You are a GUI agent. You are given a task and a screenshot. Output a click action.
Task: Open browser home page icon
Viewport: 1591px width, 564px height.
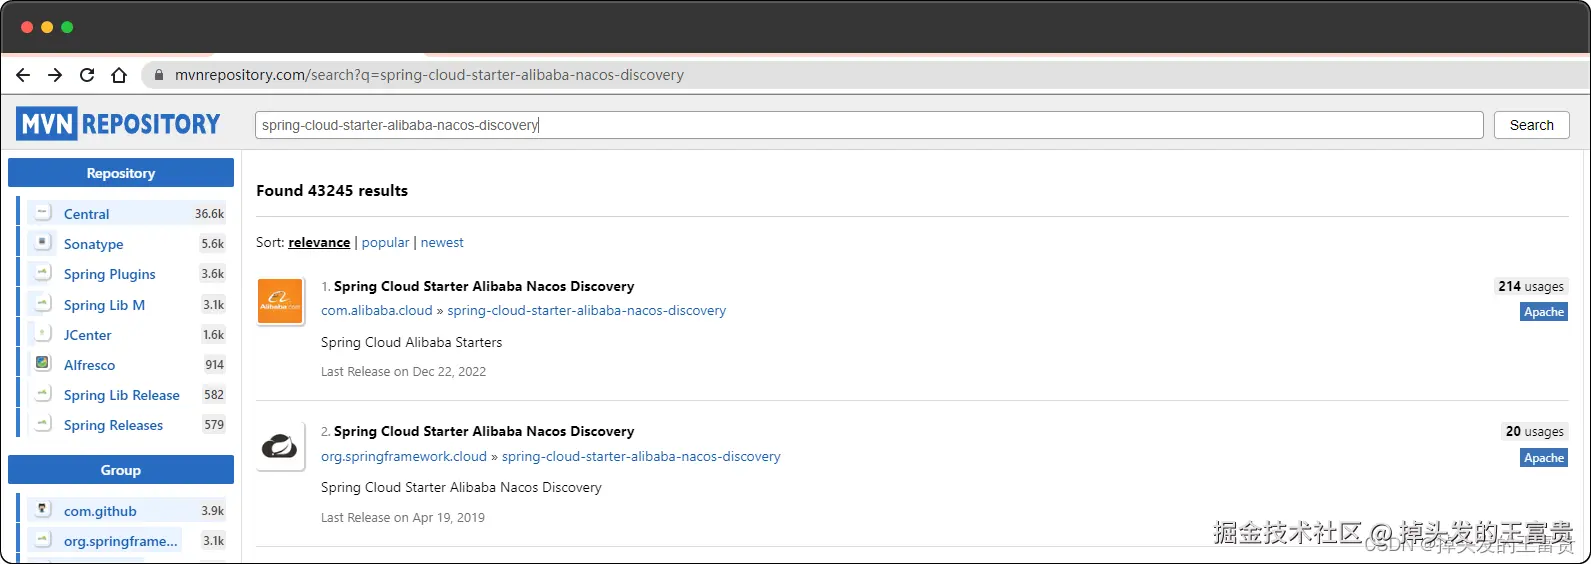point(119,75)
